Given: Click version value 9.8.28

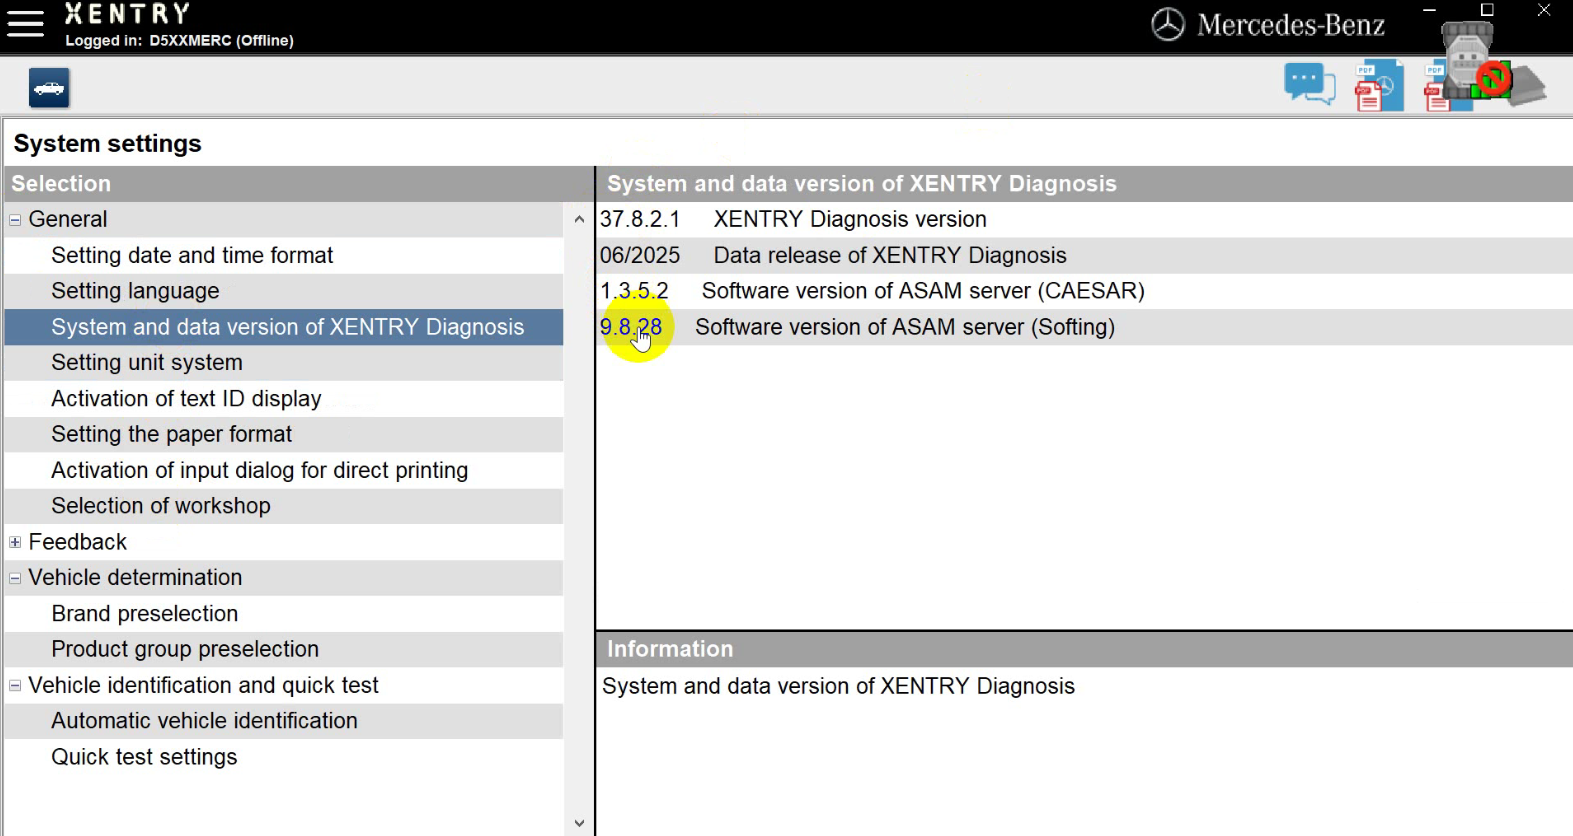Looking at the screenshot, I should [x=631, y=327].
